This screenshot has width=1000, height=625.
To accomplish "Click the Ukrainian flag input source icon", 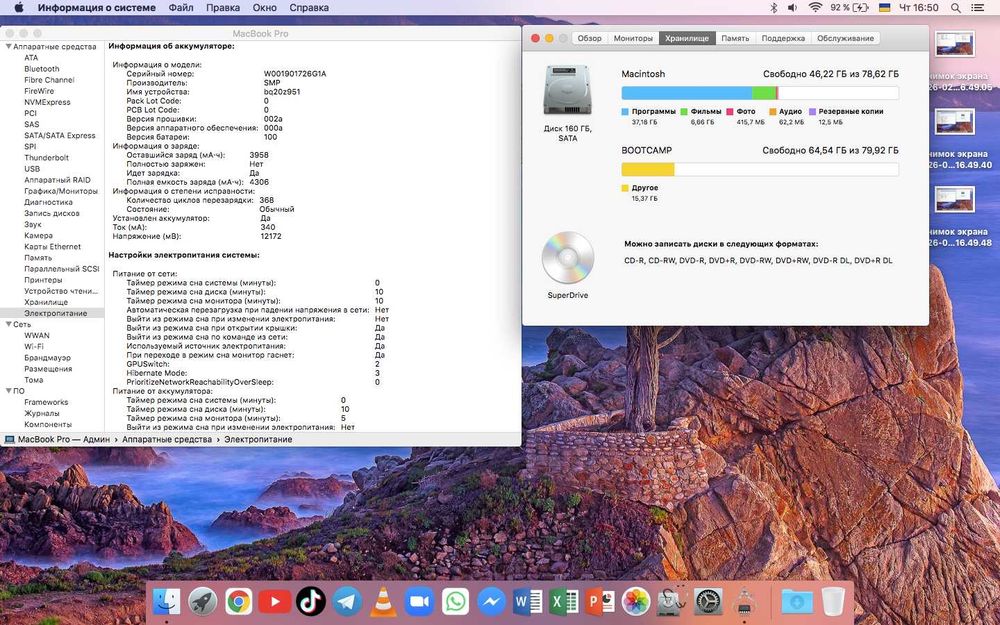I will [885, 8].
